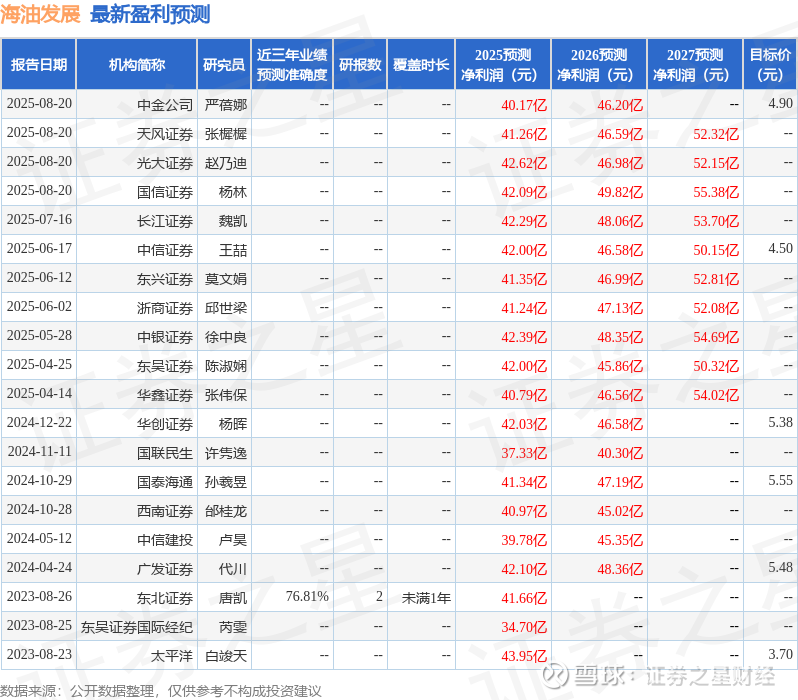The height and width of the screenshot is (700, 798).
Task: Click target price 5.48
Action: pyautogui.click(x=780, y=568)
